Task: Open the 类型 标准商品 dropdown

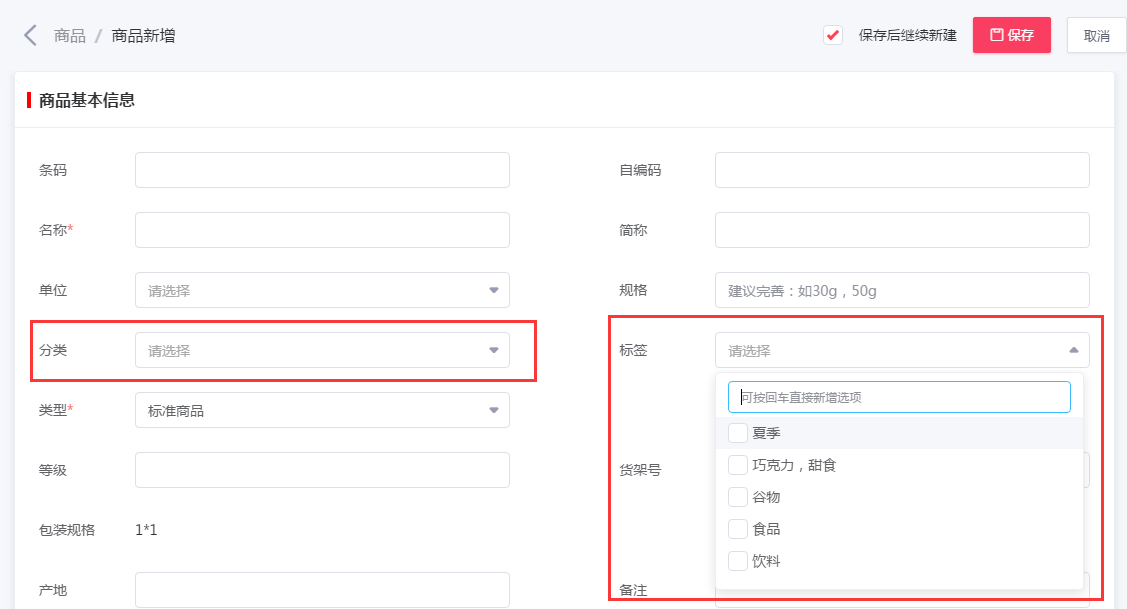Action: click(322, 410)
